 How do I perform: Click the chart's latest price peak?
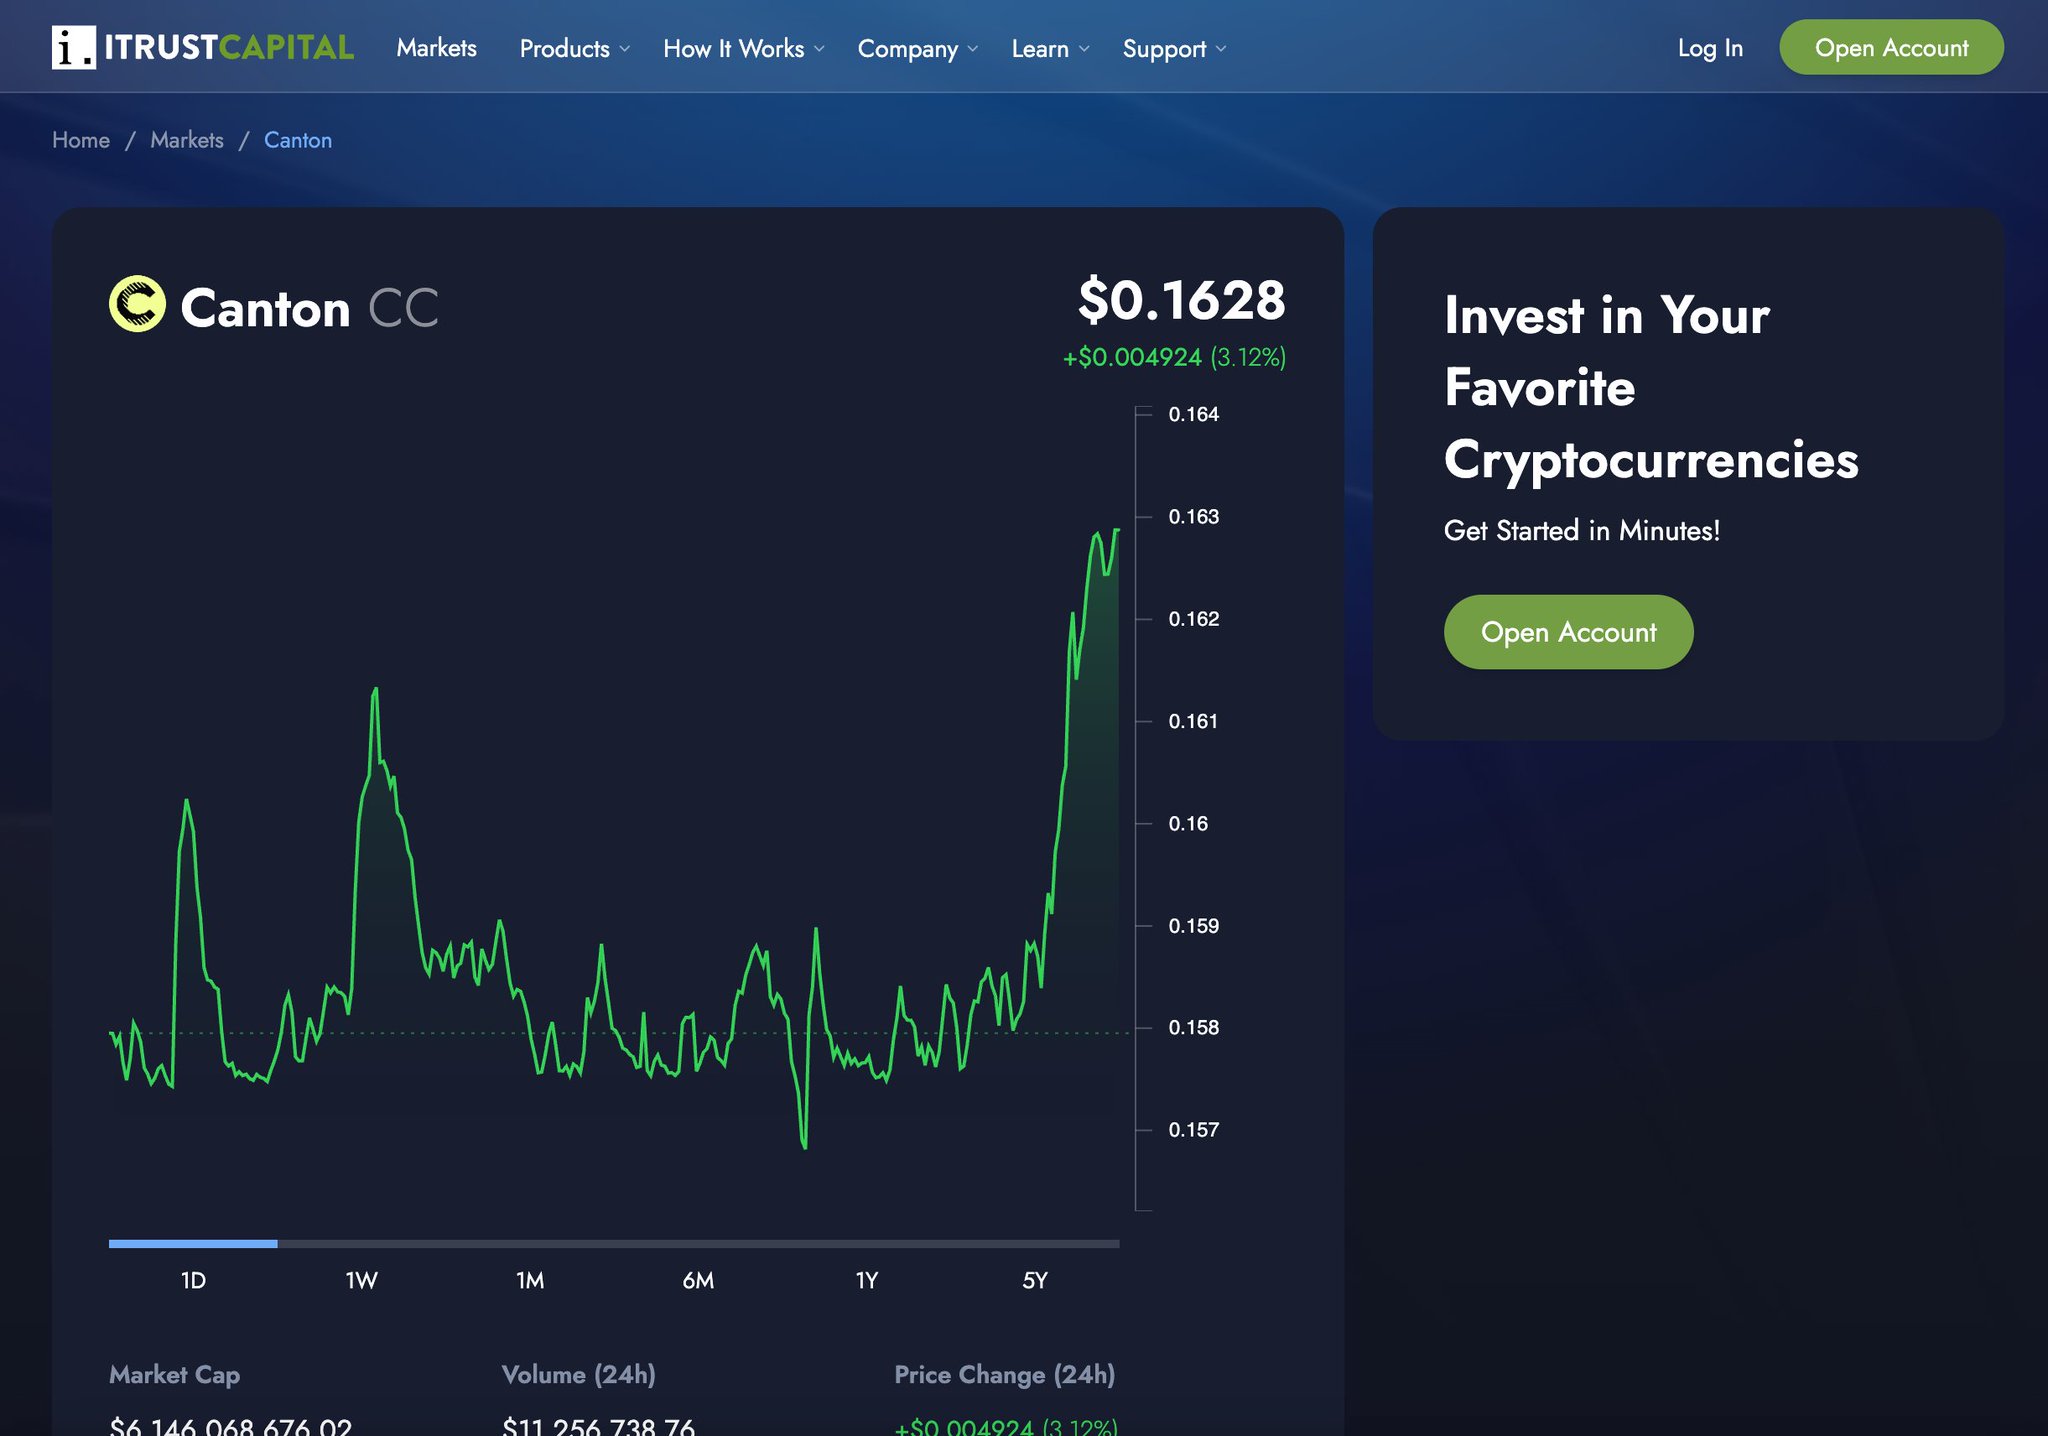[x=1116, y=531]
